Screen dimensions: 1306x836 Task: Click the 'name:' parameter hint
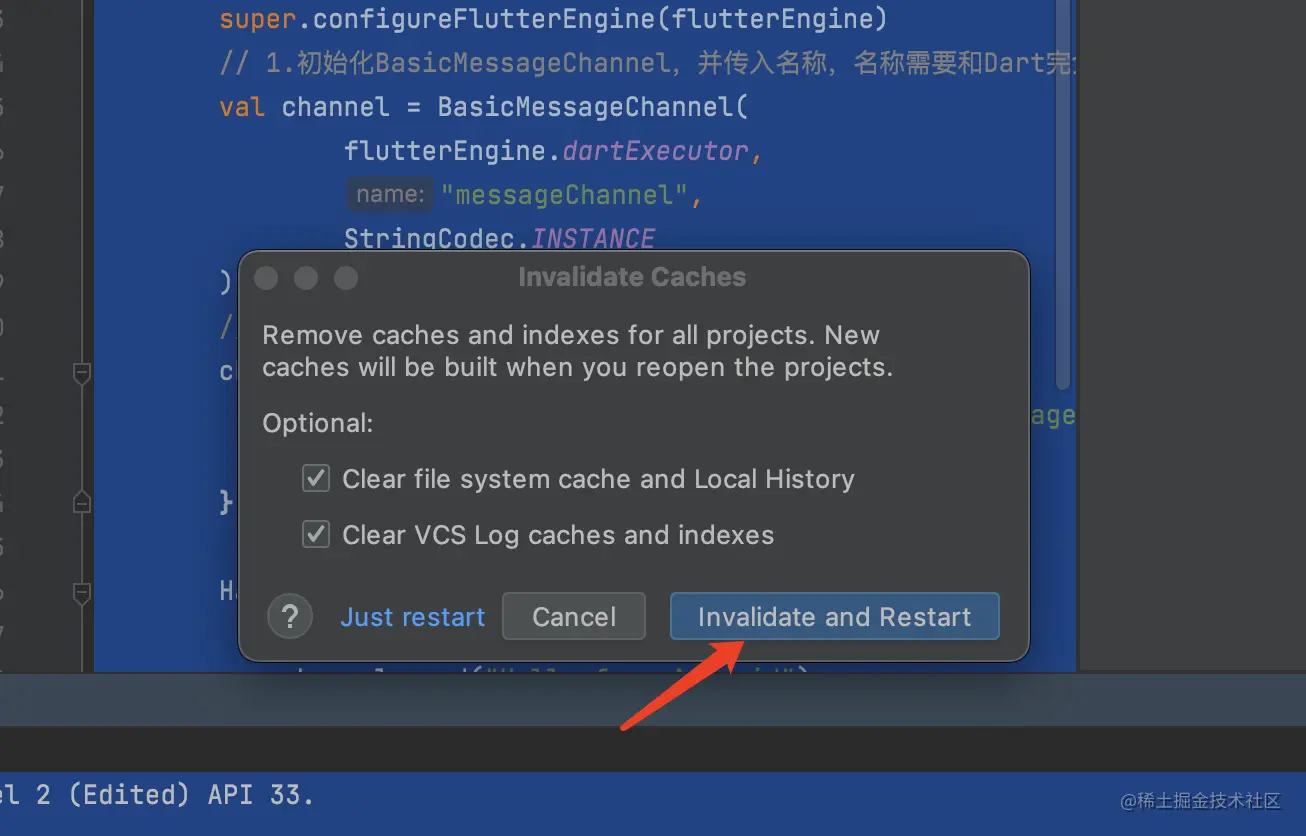[391, 195]
